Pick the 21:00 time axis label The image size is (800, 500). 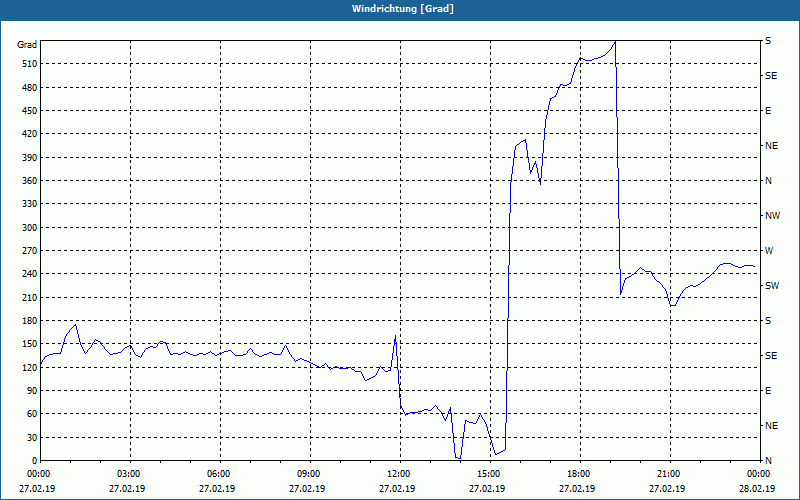coord(667,474)
